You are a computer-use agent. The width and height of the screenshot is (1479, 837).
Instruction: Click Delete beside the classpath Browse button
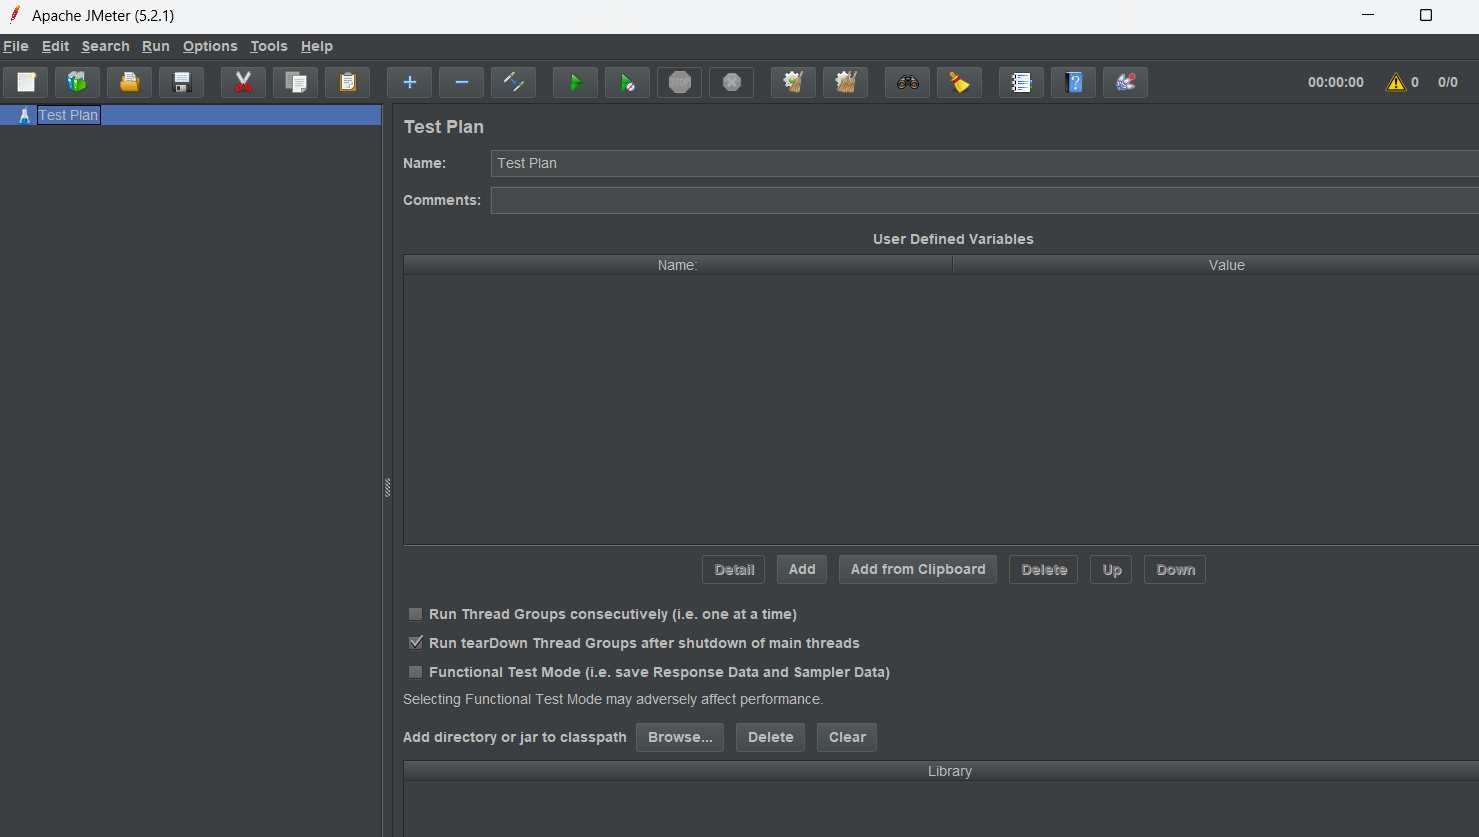[771, 738]
